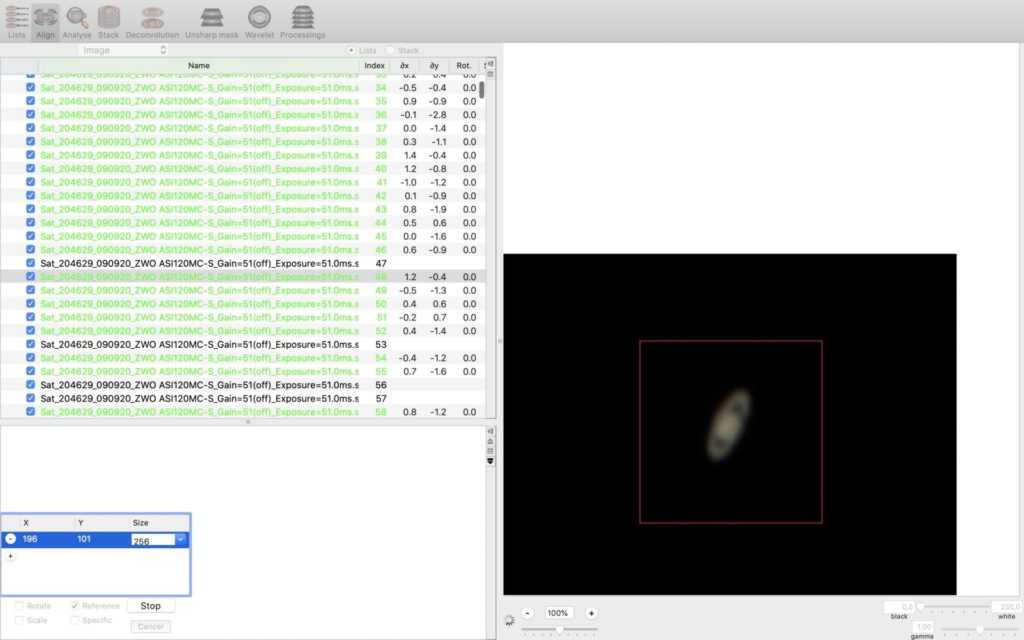Toggle the Specific checkbox
1024x640 pixels.
pos(74,620)
